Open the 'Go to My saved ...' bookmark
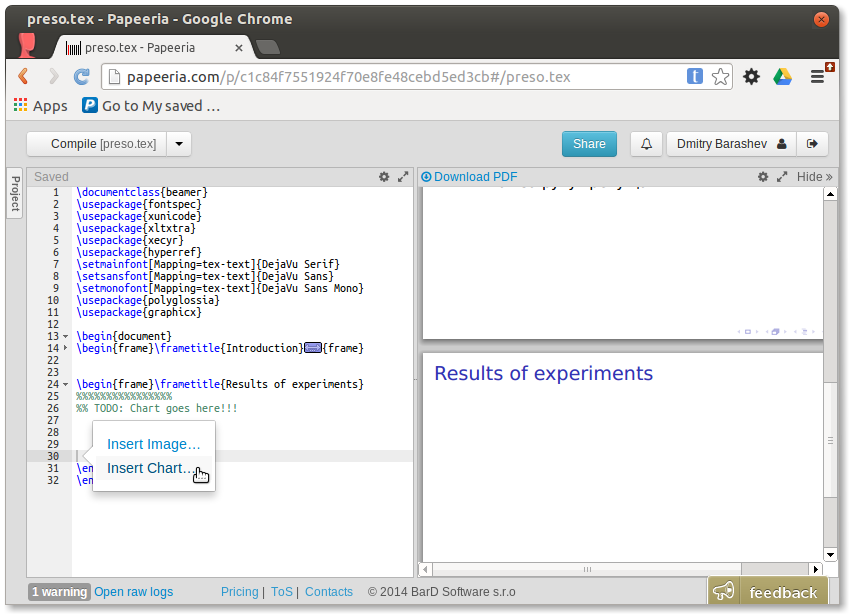Screen dimensions: 849x614 tap(151, 106)
